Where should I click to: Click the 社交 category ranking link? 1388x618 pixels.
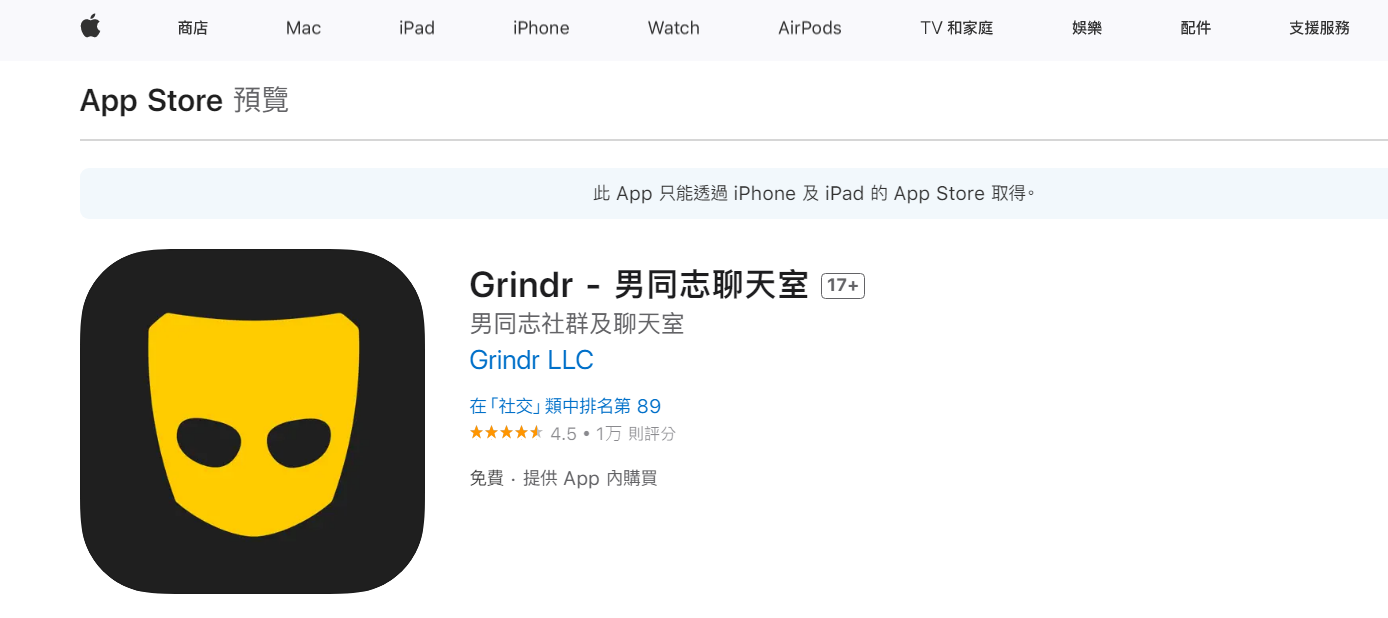point(565,406)
